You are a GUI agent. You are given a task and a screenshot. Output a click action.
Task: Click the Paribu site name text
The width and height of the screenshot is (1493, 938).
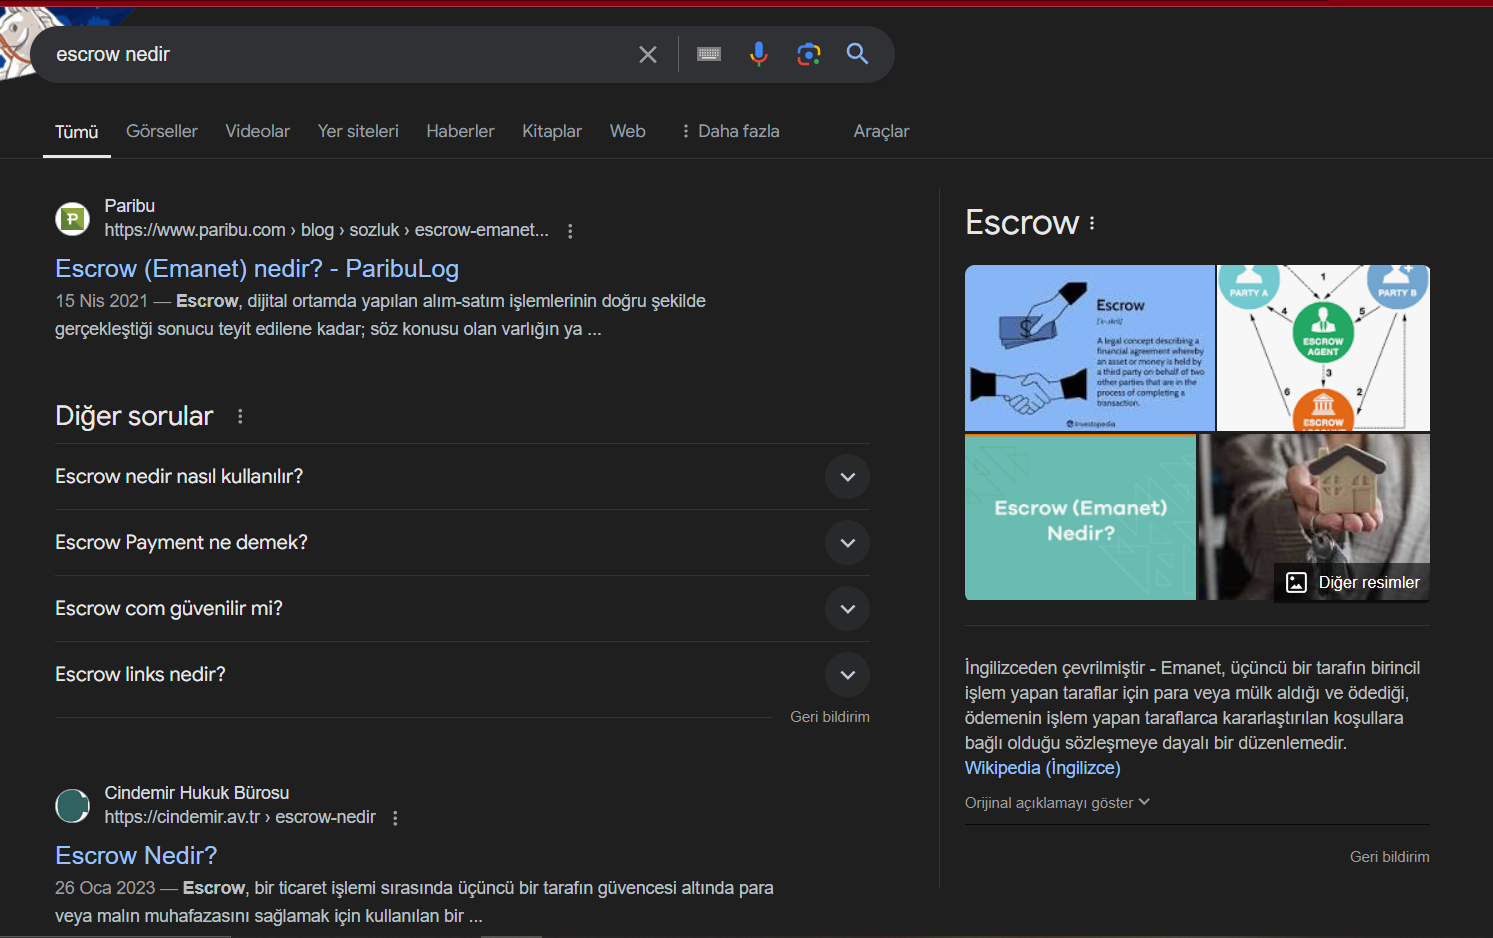point(130,206)
